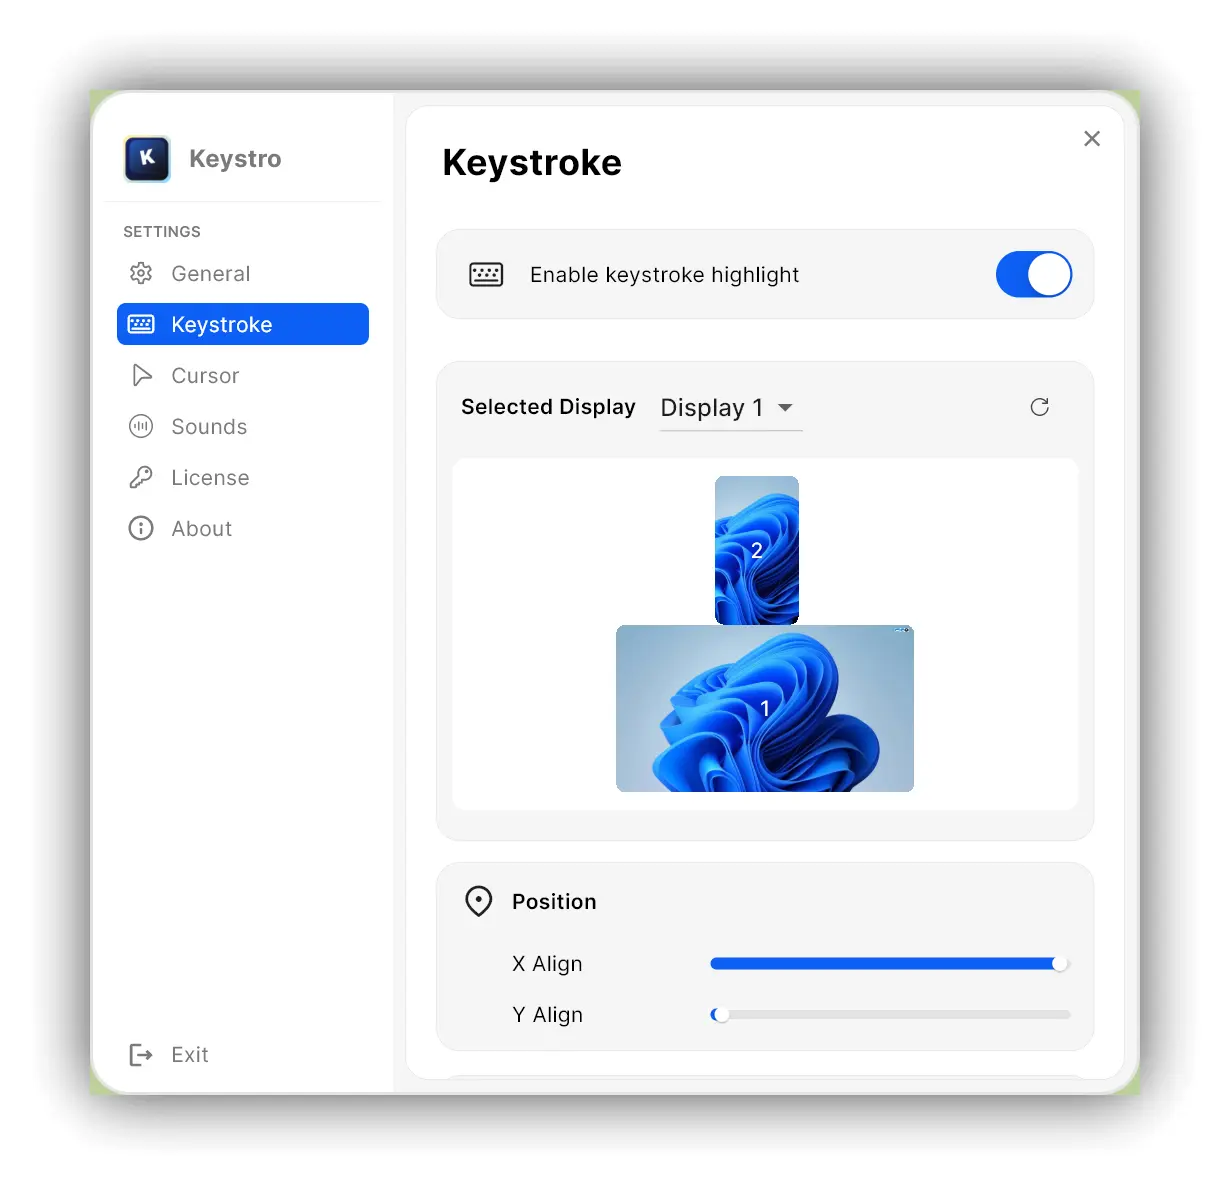Go to Cursor settings
Screen dimensions: 1230x1185
tap(243, 375)
